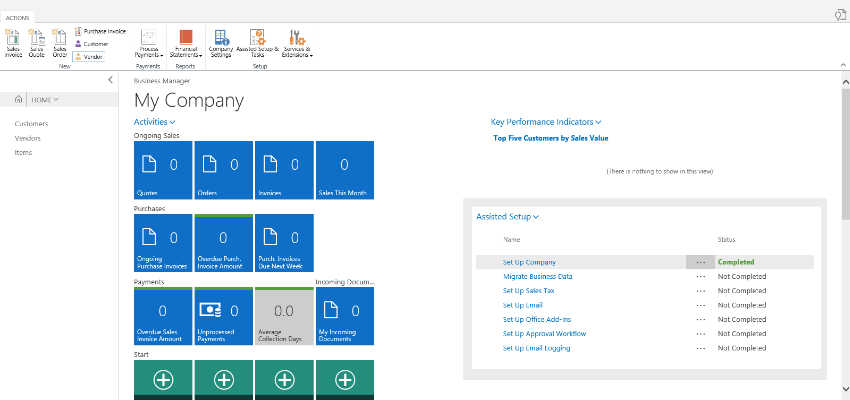The image size is (850, 400).
Task: Create a new Vendor from ribbon
Action: tap(89, 56)
